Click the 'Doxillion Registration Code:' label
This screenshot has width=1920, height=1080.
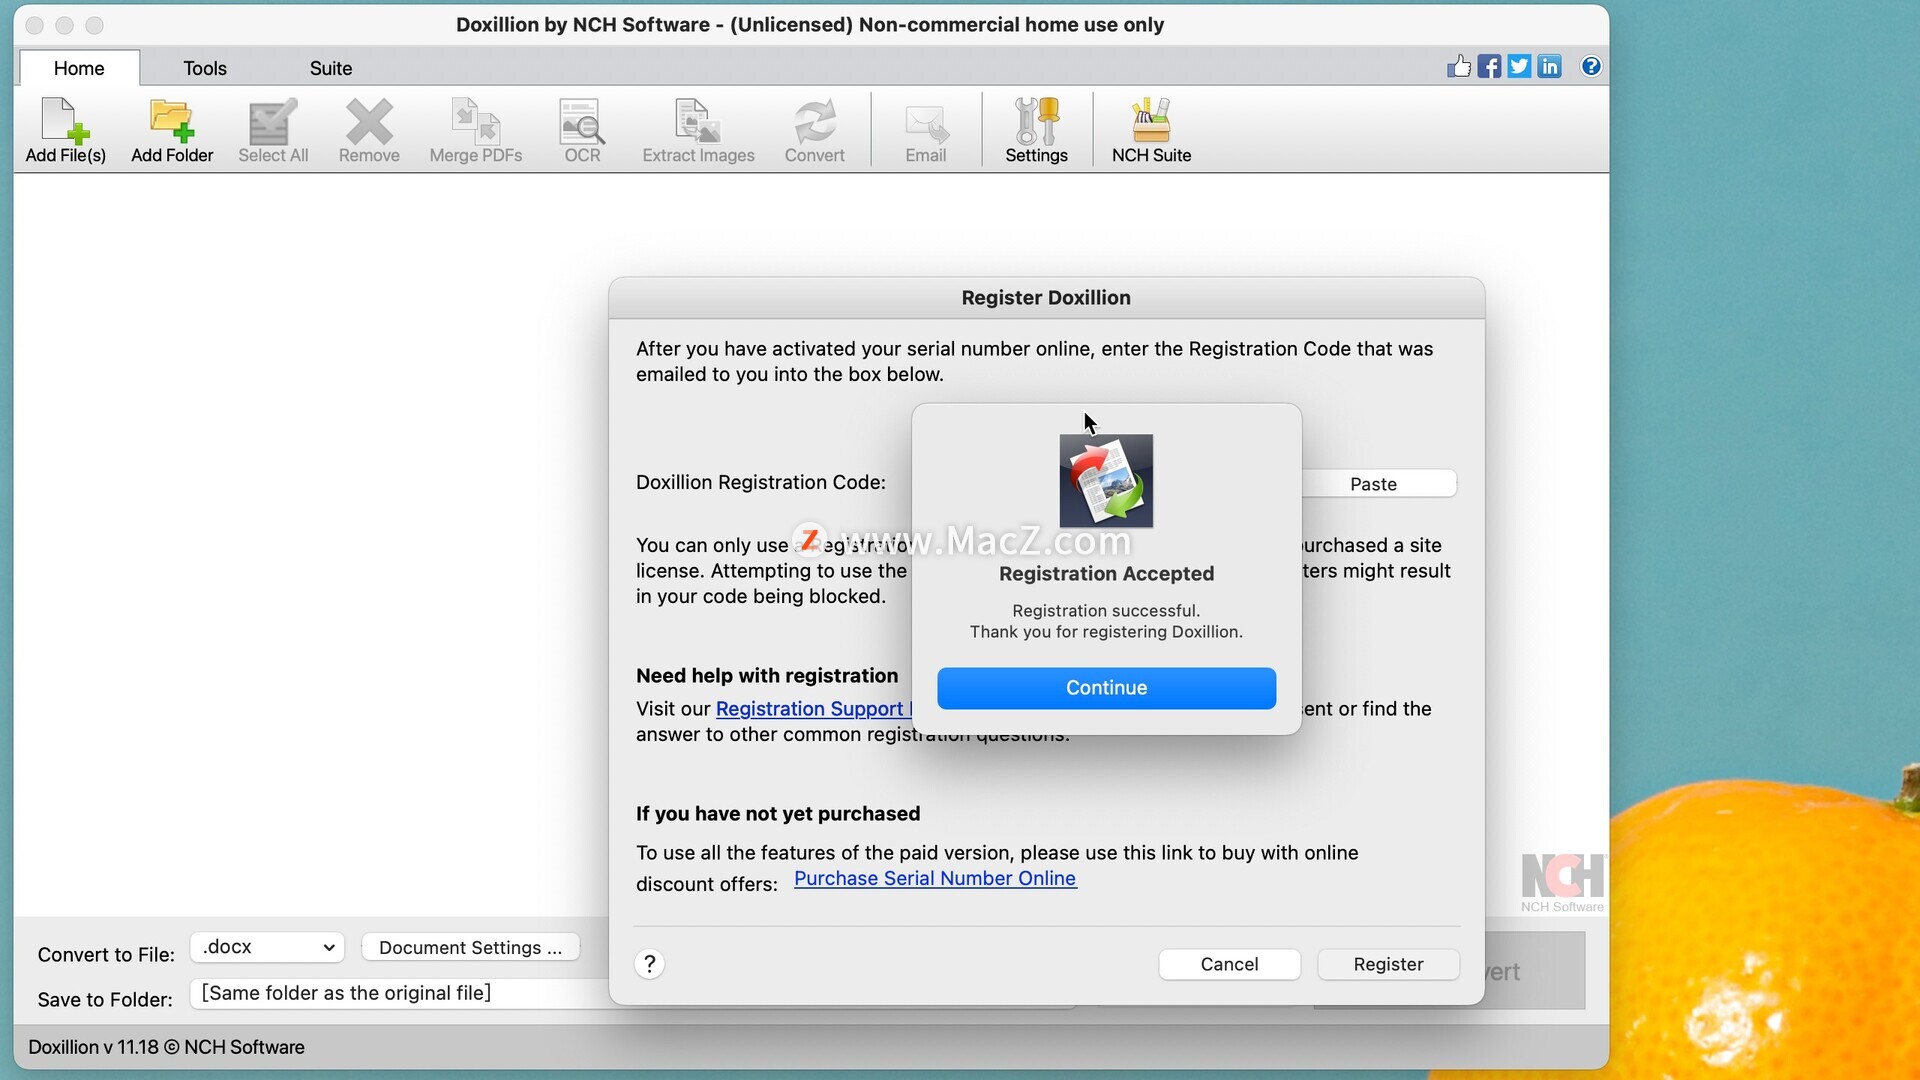tap(761, 482)
